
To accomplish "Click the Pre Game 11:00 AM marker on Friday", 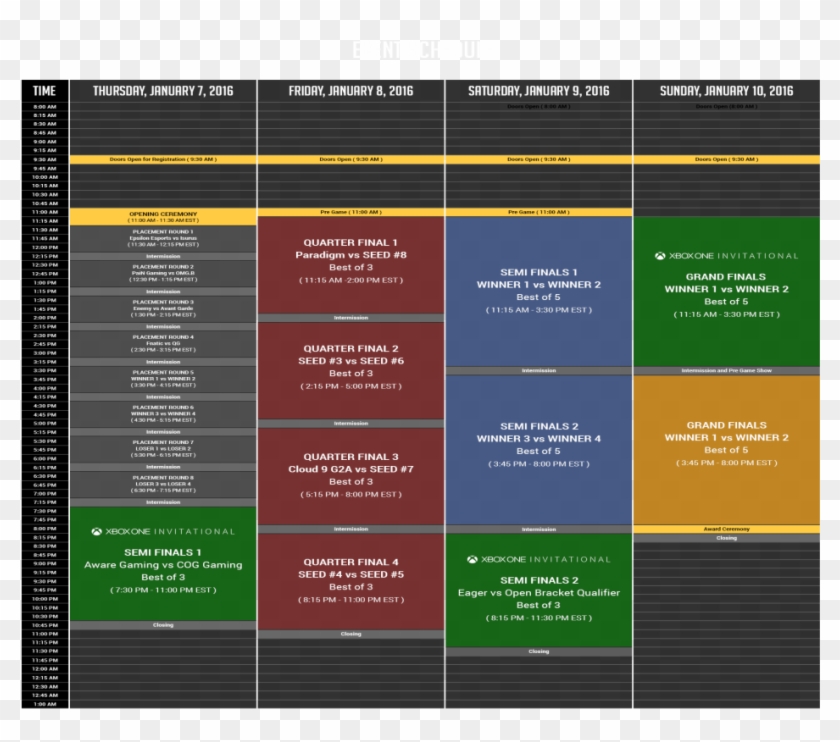I will pos(350,211).
